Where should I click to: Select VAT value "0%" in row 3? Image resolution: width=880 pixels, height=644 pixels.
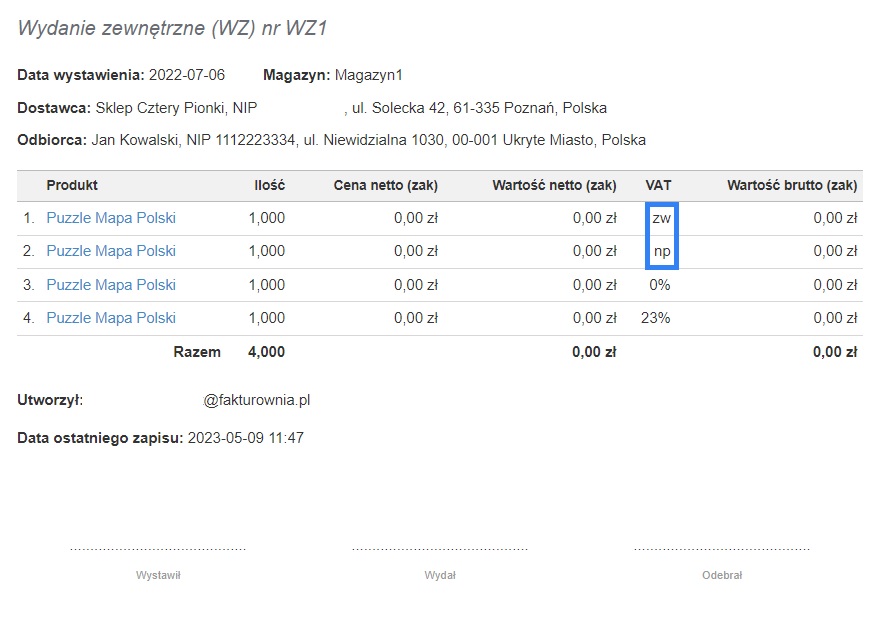tap(660, 285)
